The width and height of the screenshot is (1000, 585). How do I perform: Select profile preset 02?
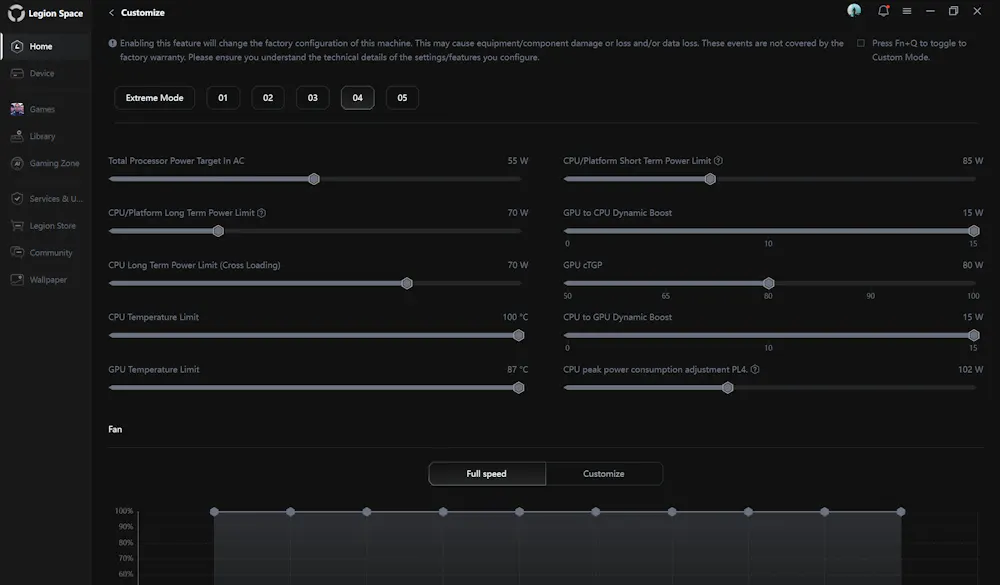(x=268, y=98)
